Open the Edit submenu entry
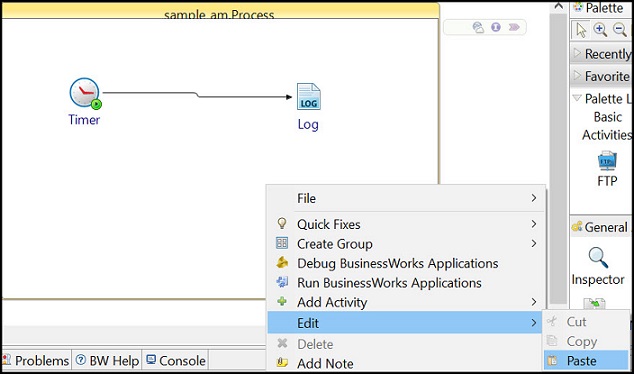The height and width of the screenshot is (374, 634). [405, 323]
